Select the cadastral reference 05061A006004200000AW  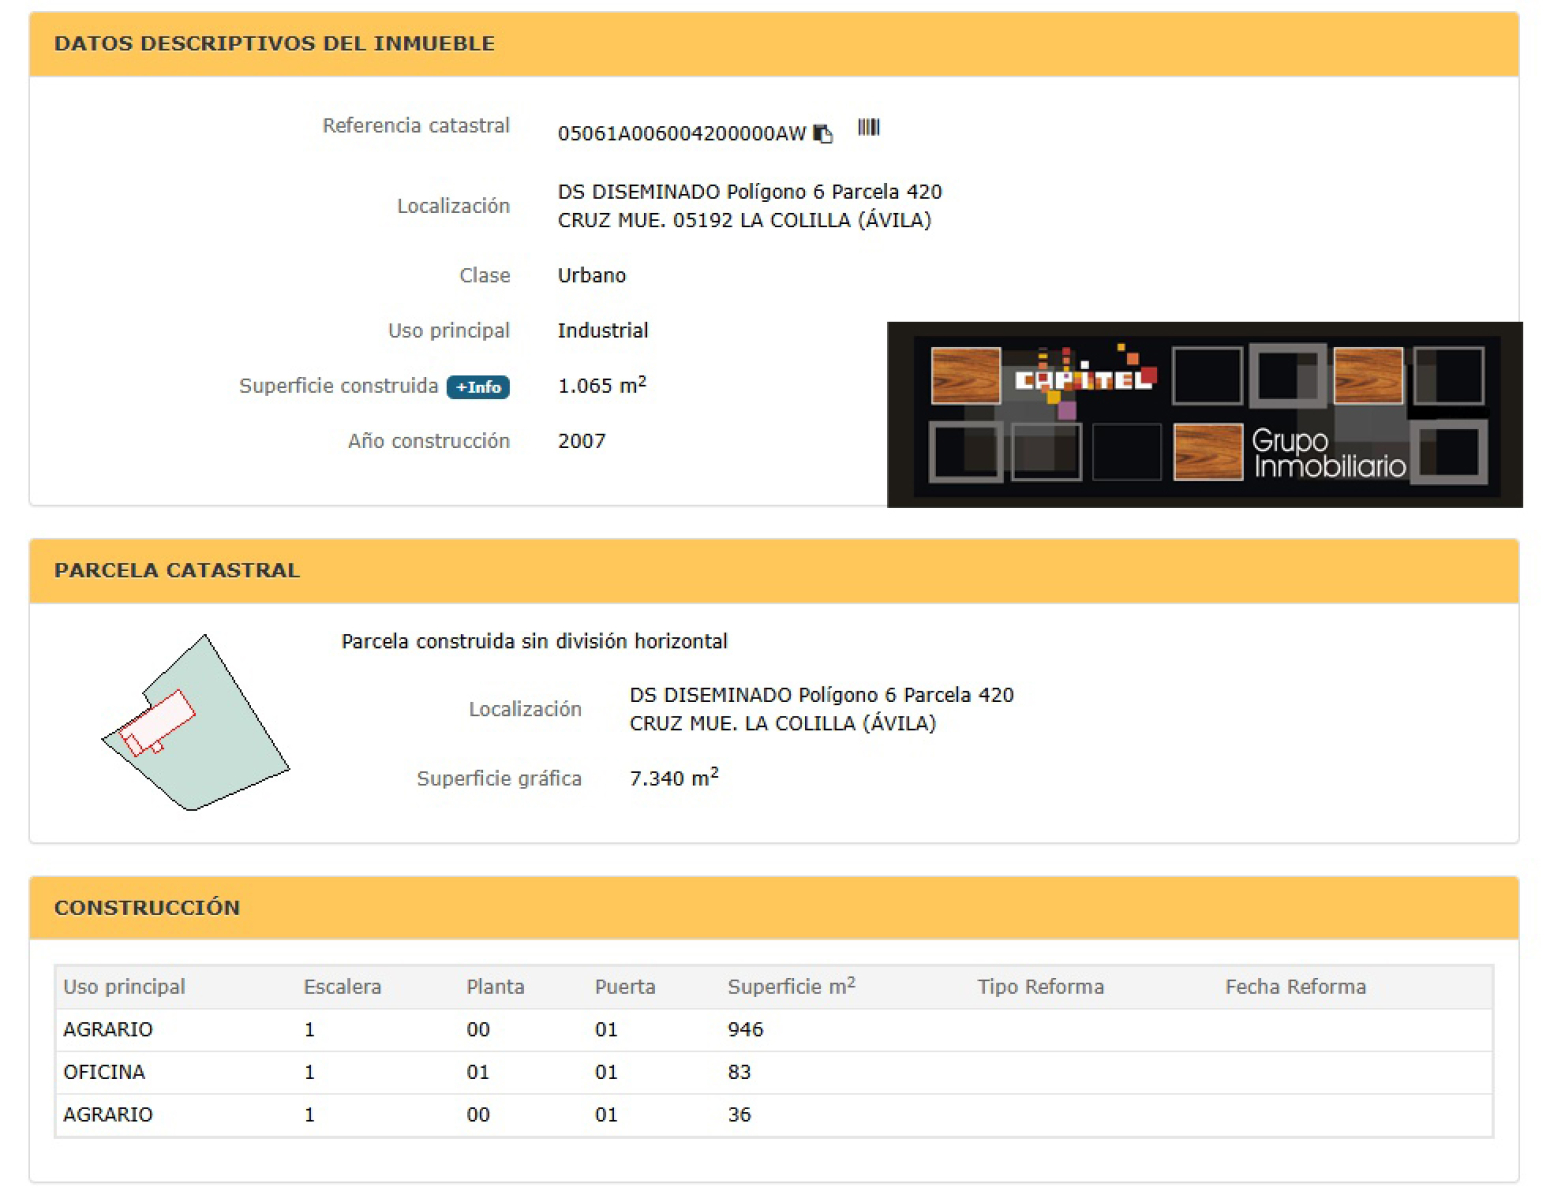pyautogui.click(x=682, y=134)
